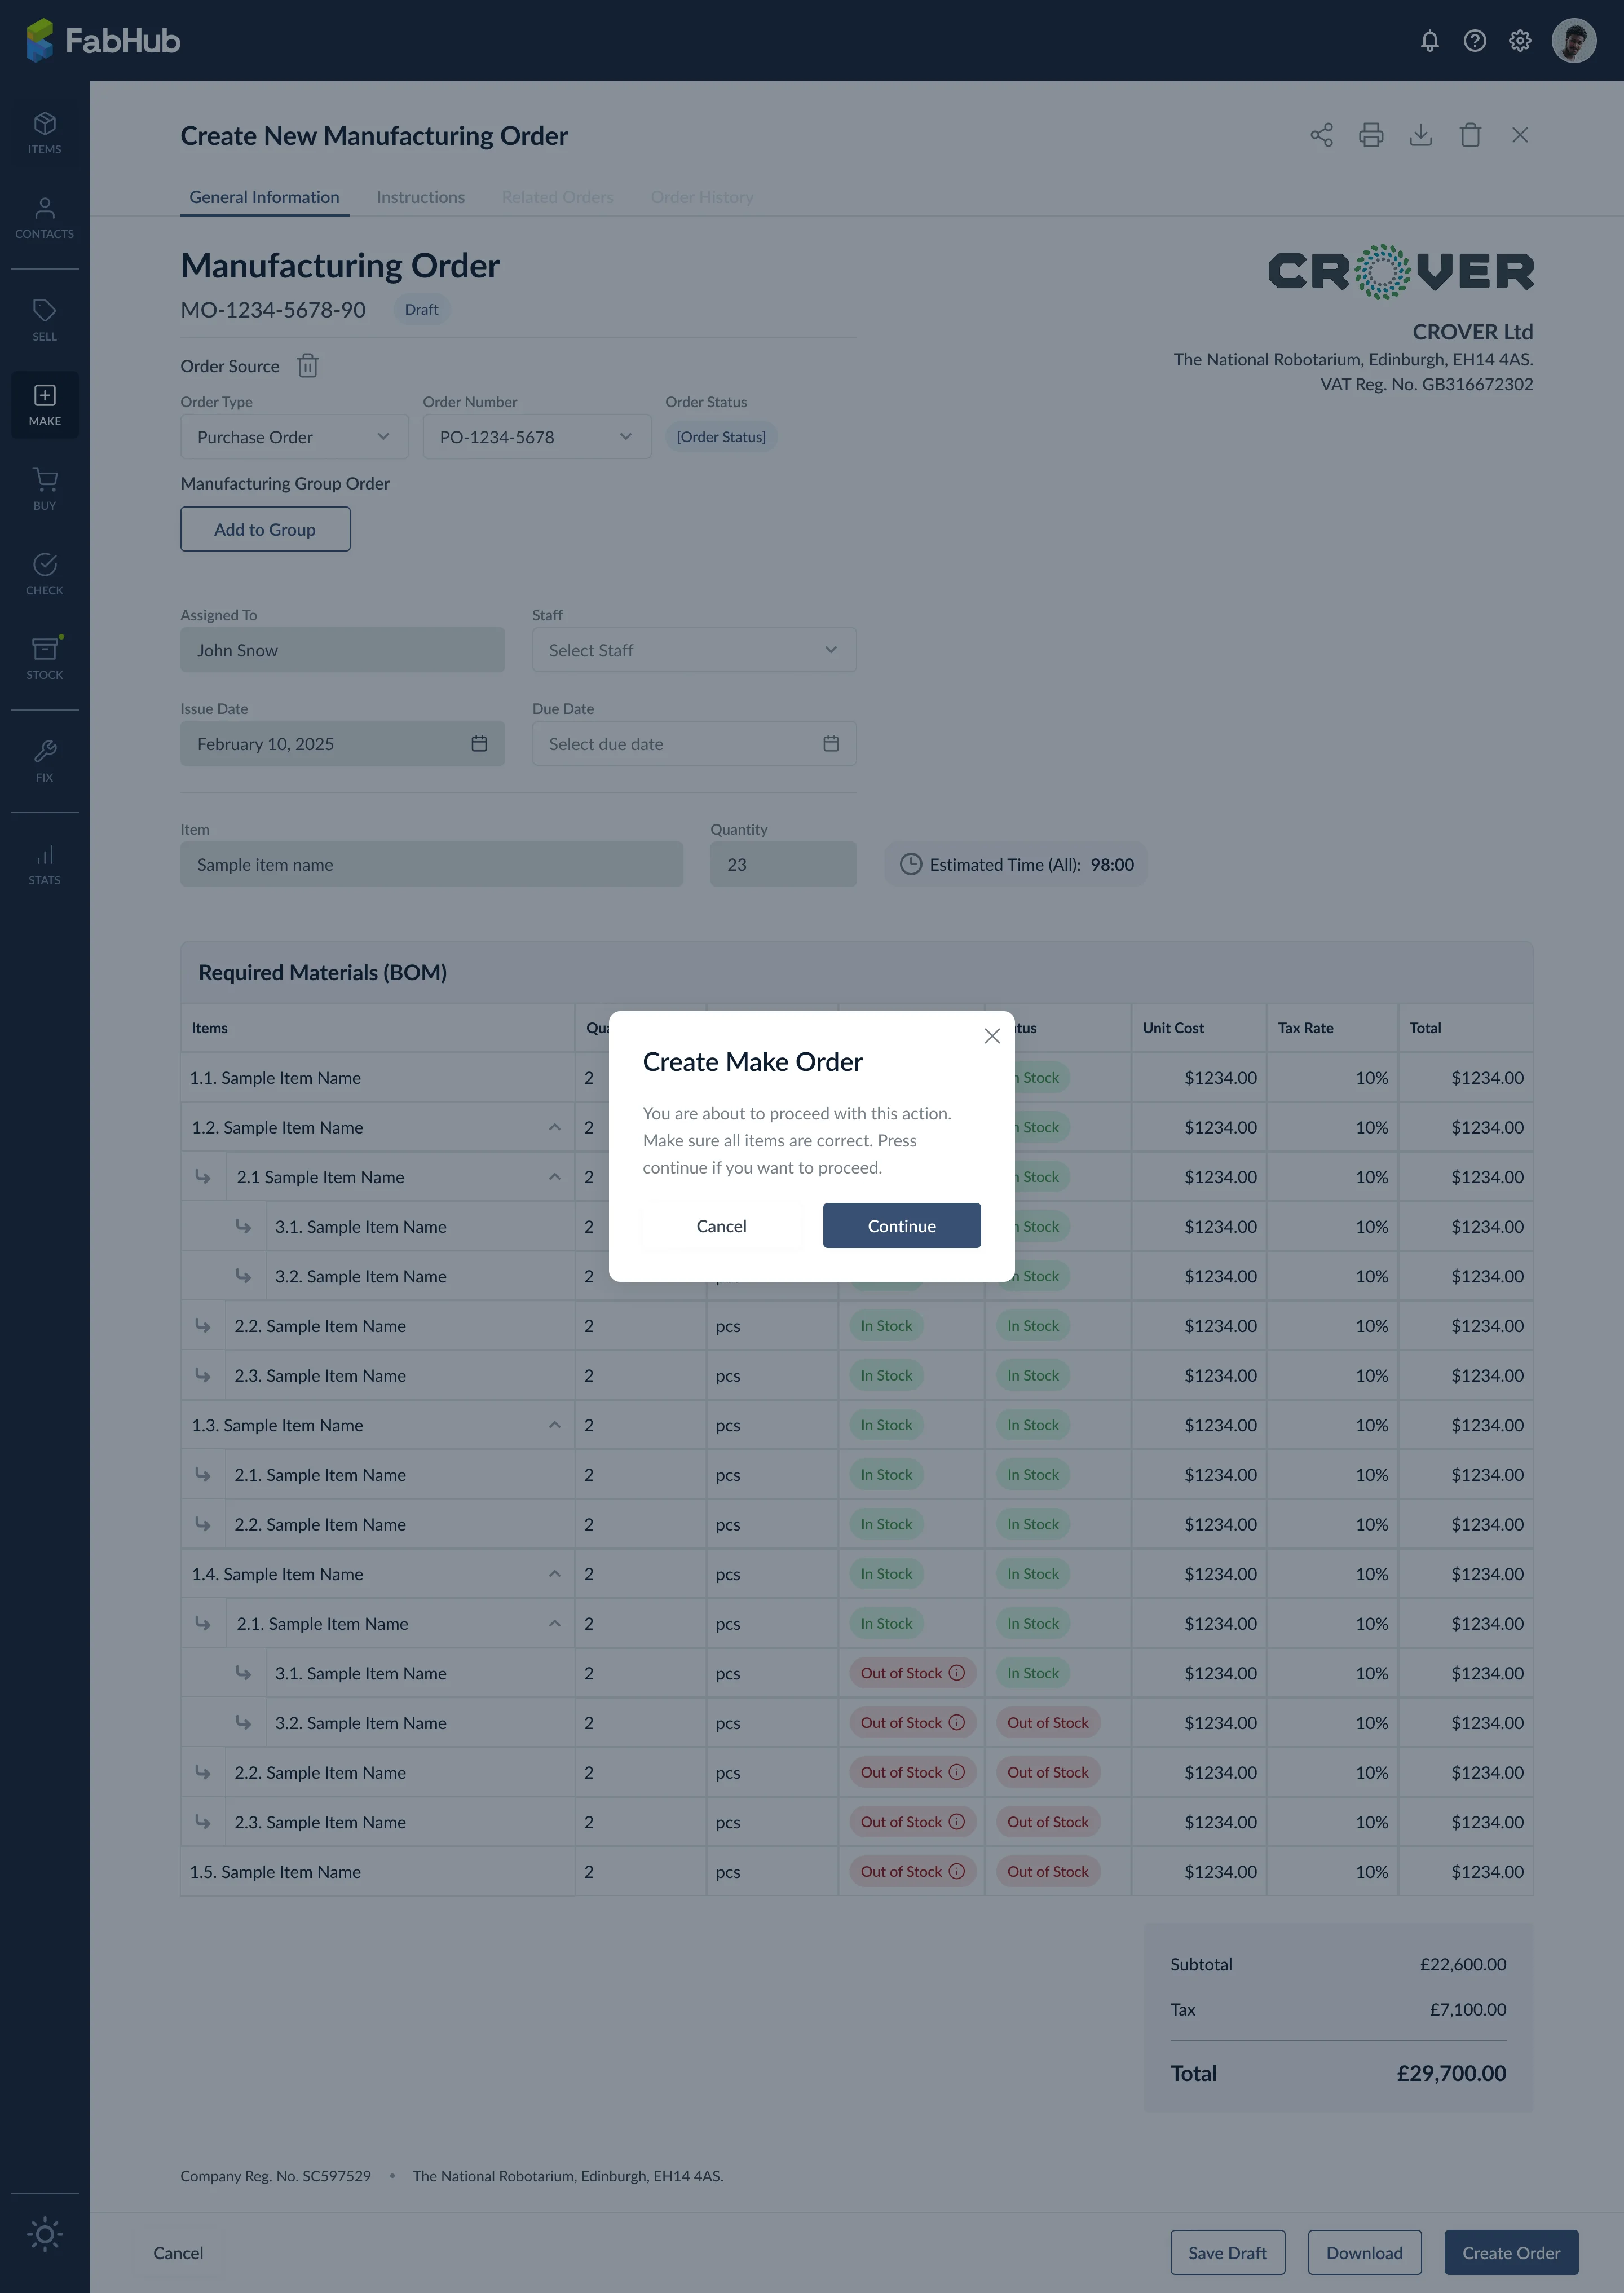Switch to Related Orders tab
This screenshot has width=1624, height=2293.
[557, 197]
